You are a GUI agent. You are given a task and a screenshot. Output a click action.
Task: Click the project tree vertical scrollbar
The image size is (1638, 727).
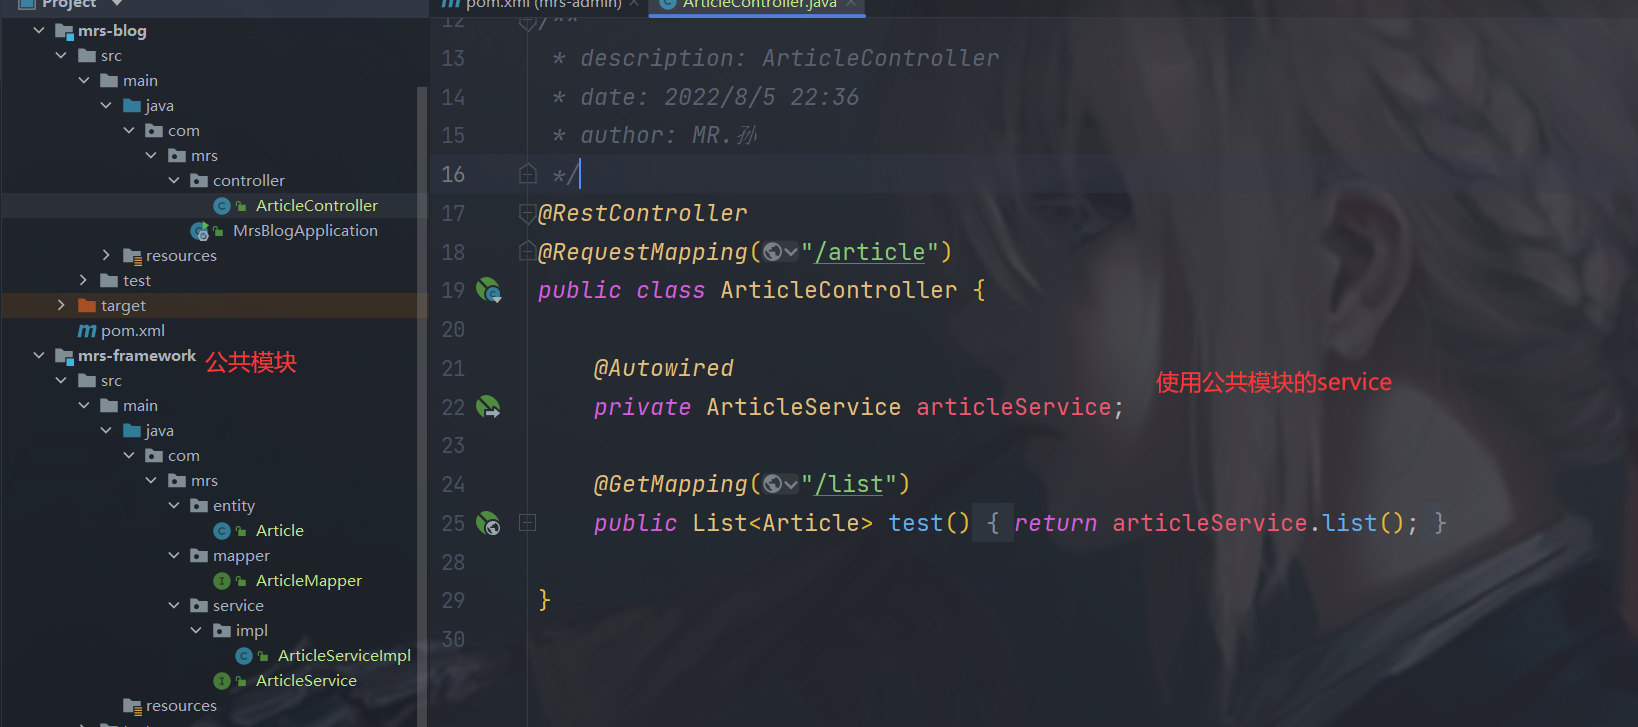pos(421,400)
